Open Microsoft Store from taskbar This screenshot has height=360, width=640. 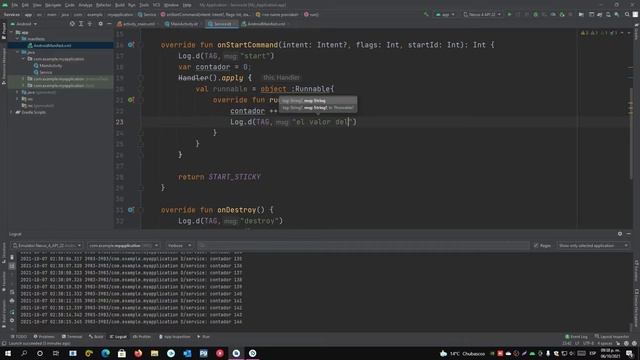[x=122, y=353]
